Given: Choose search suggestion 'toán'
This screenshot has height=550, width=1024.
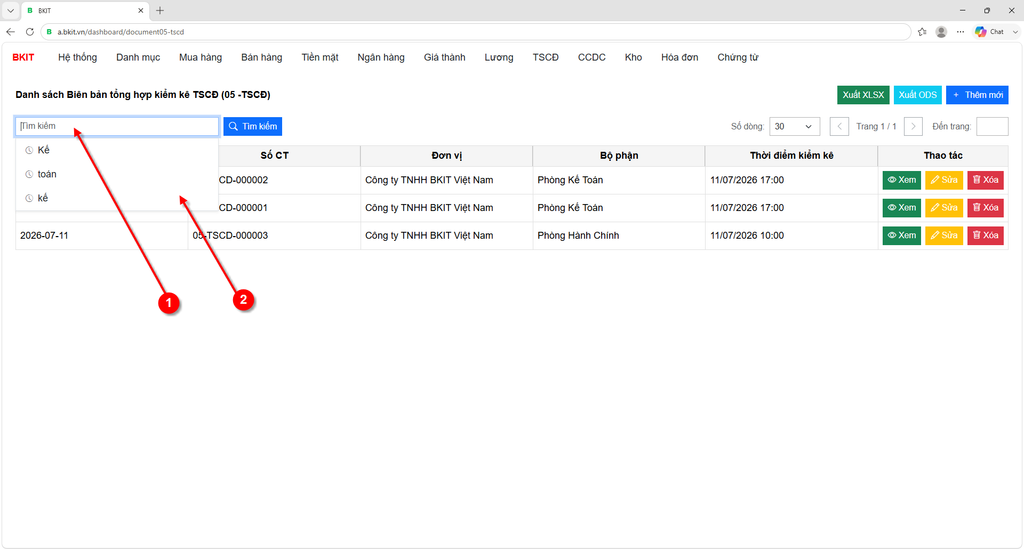Looking at the screenshot, I should pos(117,174).
